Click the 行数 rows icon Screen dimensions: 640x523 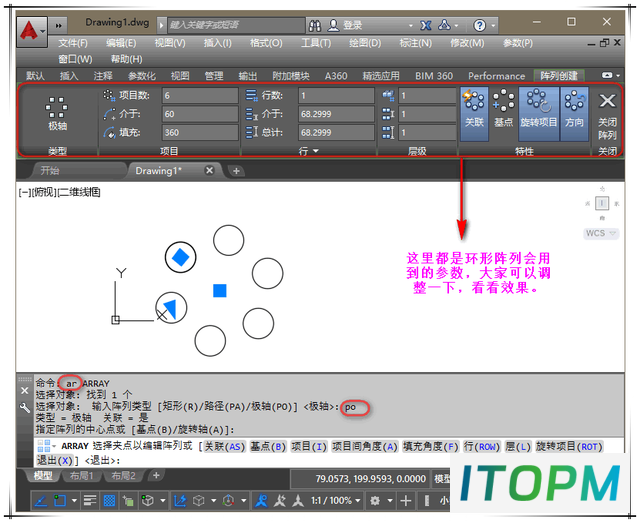point(251,95)
